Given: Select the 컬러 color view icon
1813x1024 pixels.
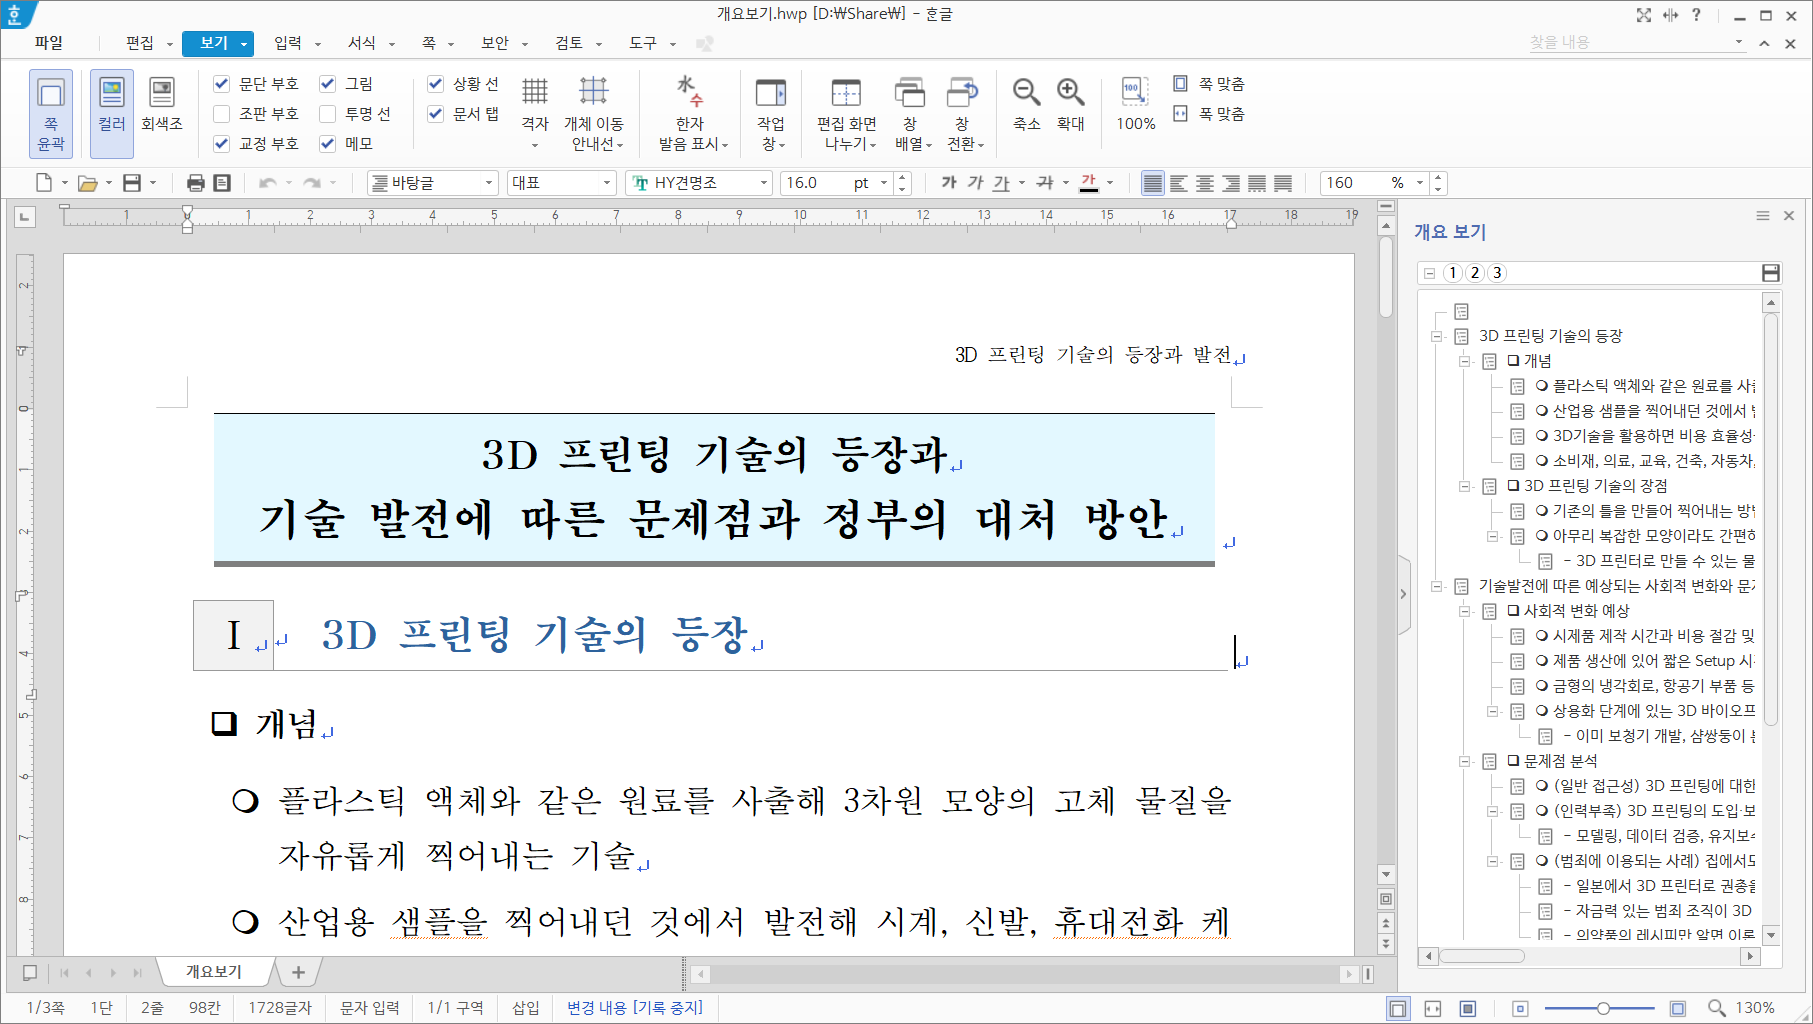Looking at the screenshot, I should (112, 113).
